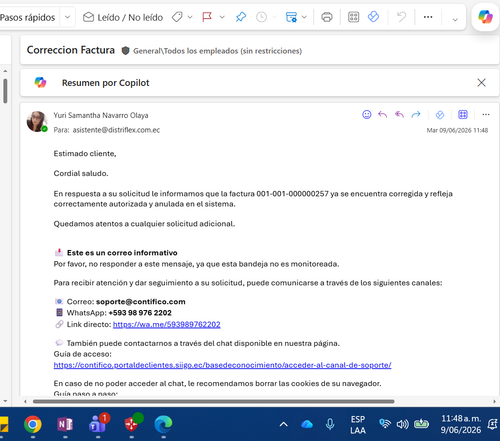Click the blue Viva diamond icon in toolbar
The image size is (500, 441).
click(373, 17)
